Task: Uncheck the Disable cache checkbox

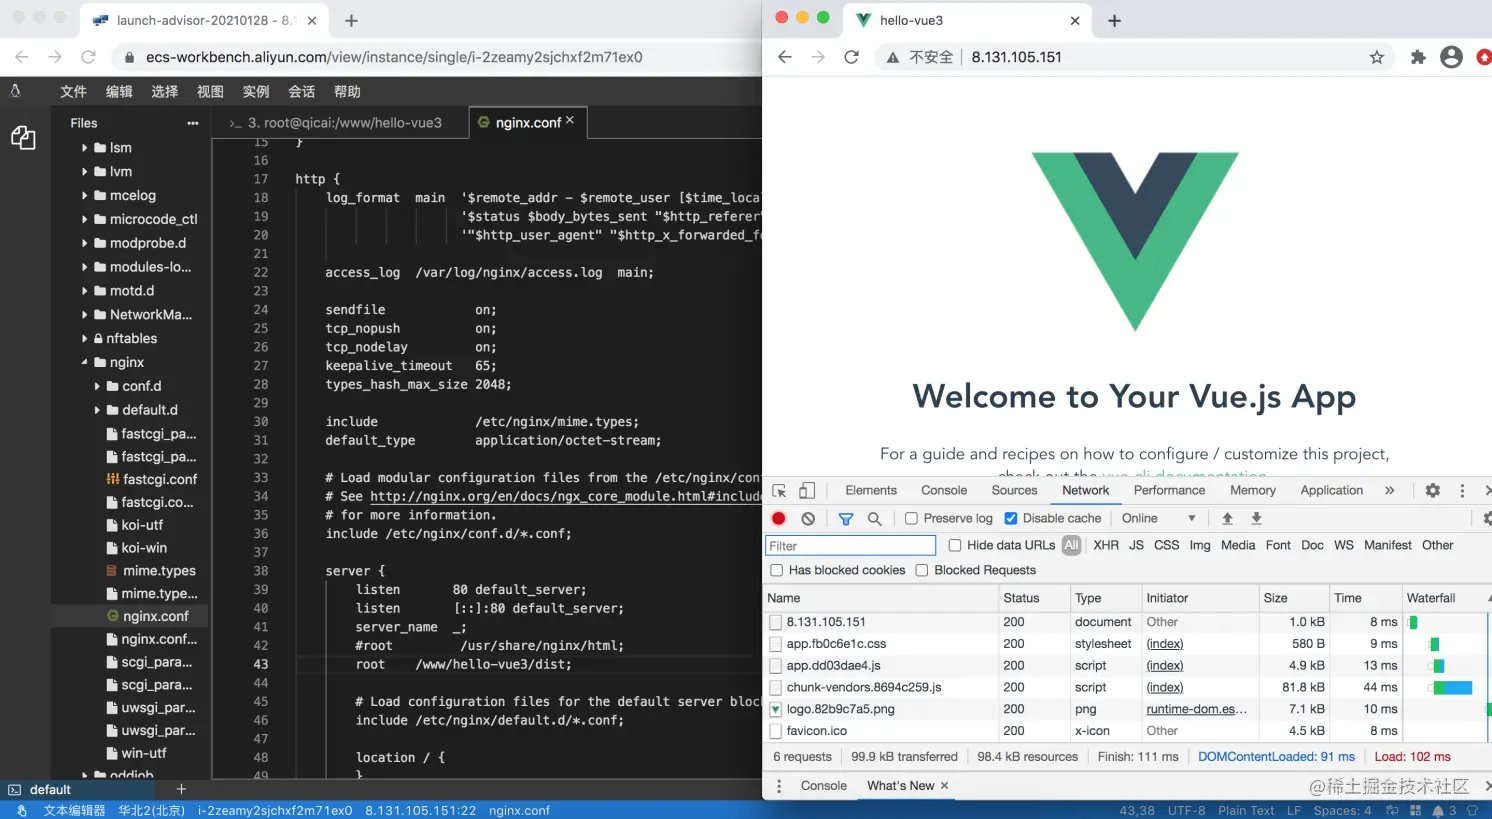Action: 1011,518
